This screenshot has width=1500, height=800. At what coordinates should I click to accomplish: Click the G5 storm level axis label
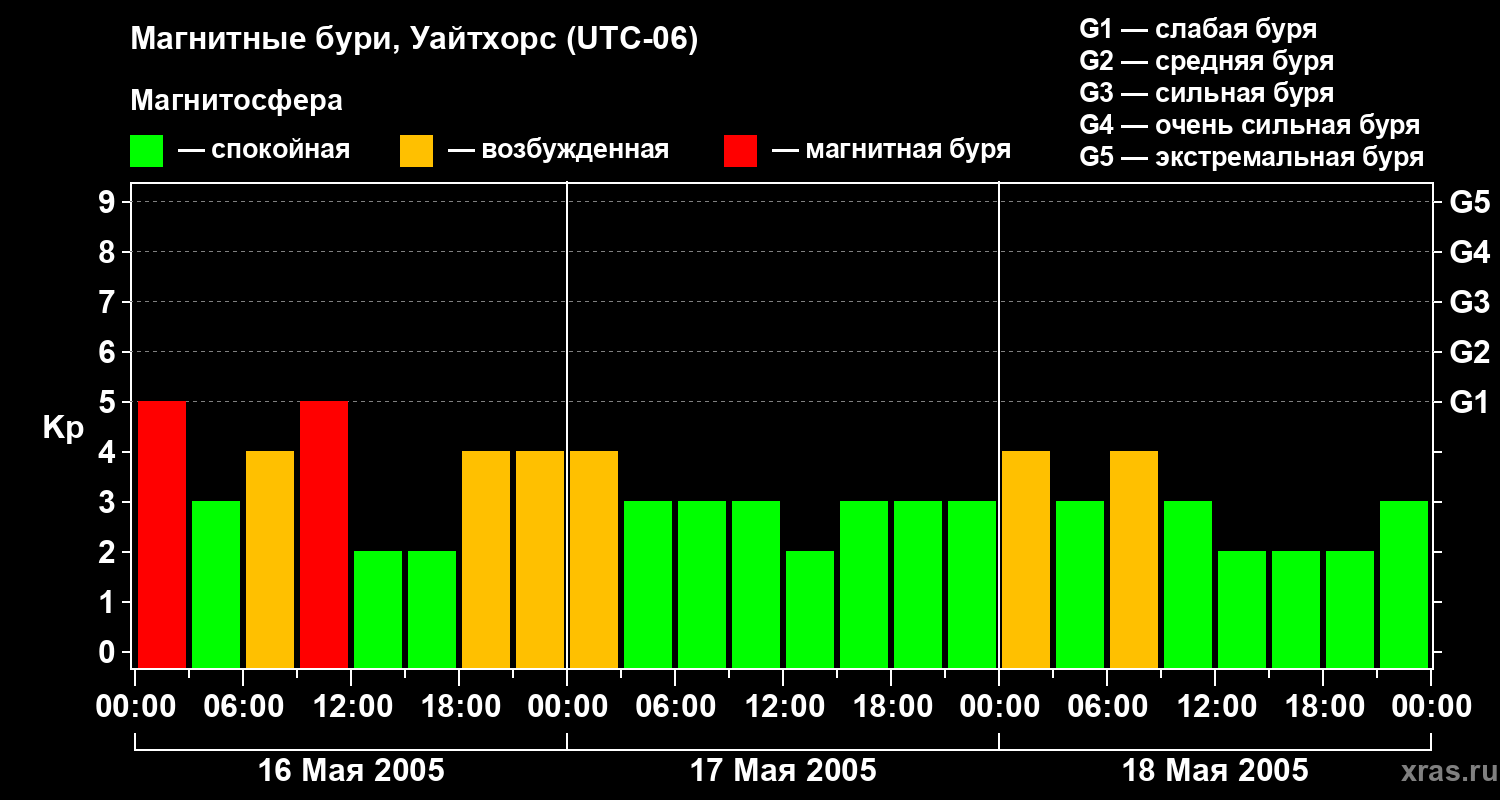click(x=1469, y=202)
